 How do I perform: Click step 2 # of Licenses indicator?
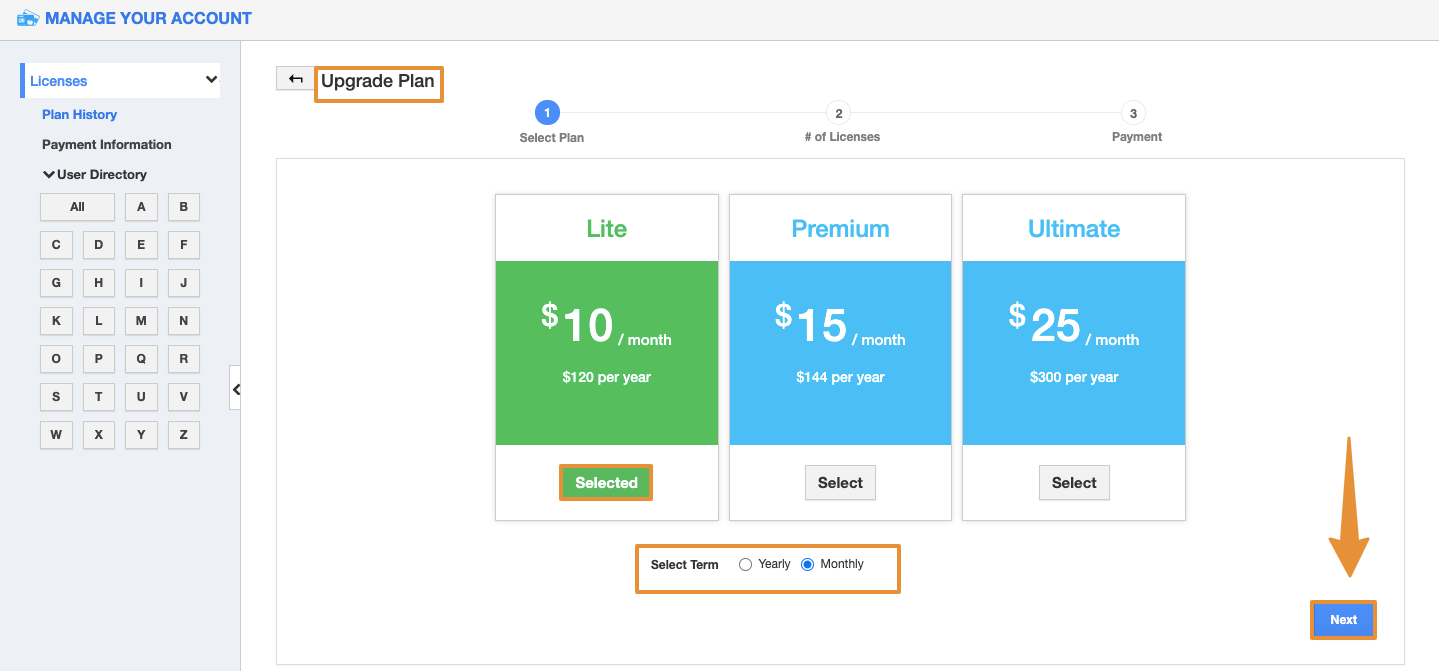pos(838,113)
